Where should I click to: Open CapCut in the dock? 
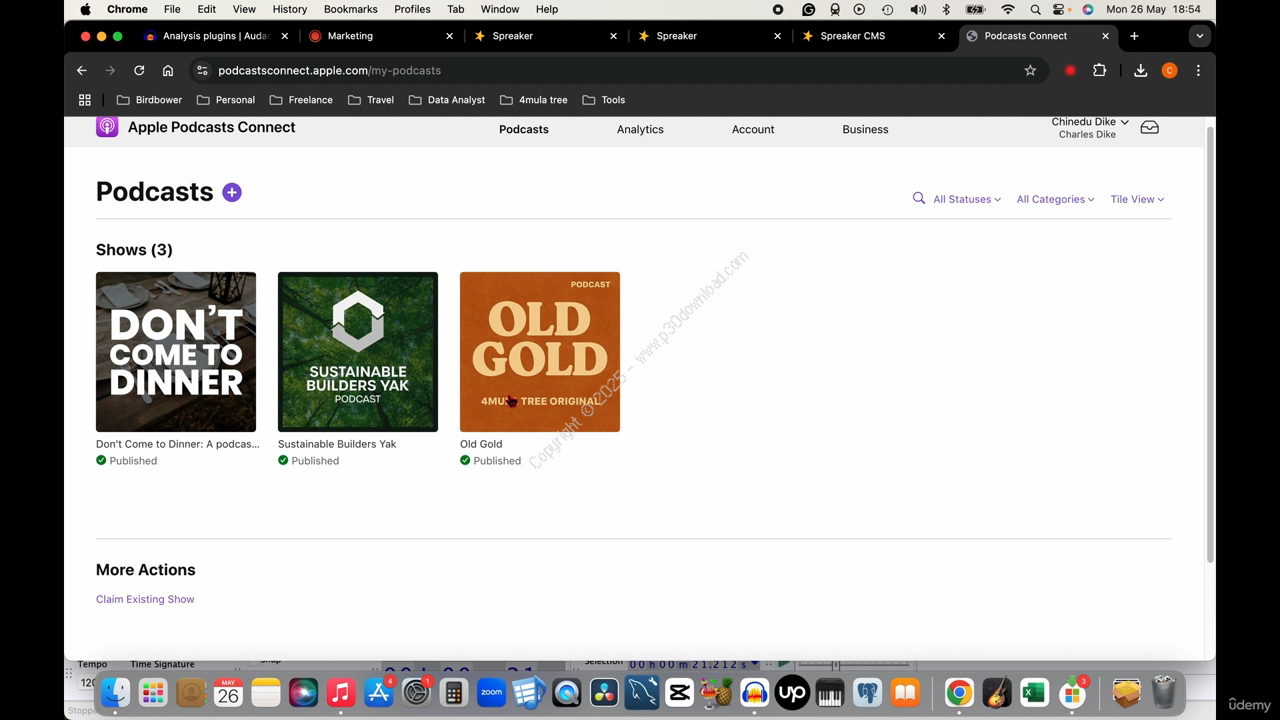coord(679,692)
